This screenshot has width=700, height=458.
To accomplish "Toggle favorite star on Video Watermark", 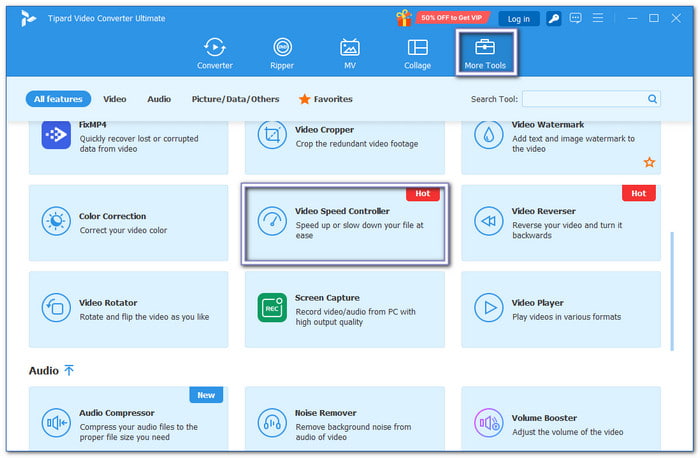I will 649,162.
